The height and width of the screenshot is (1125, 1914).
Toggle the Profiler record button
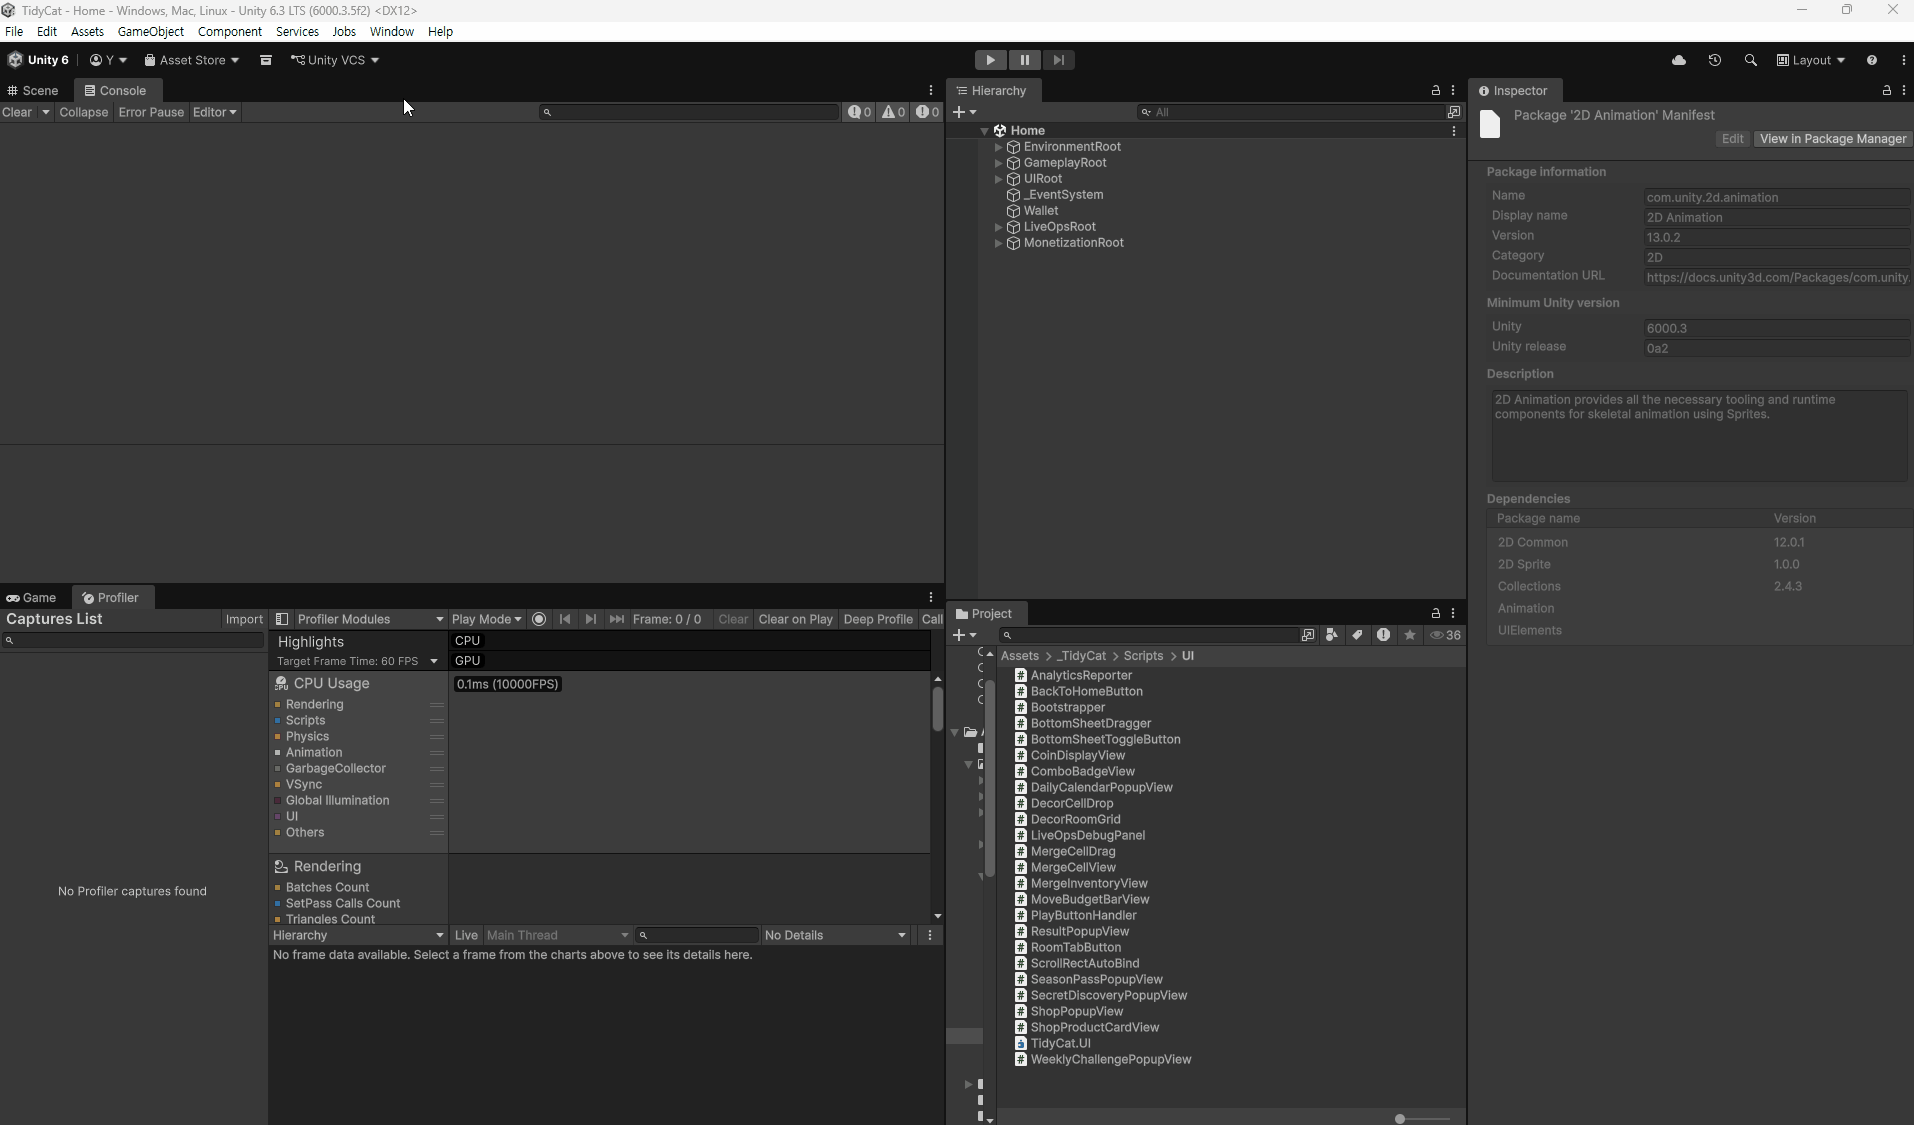coord(539,619)
